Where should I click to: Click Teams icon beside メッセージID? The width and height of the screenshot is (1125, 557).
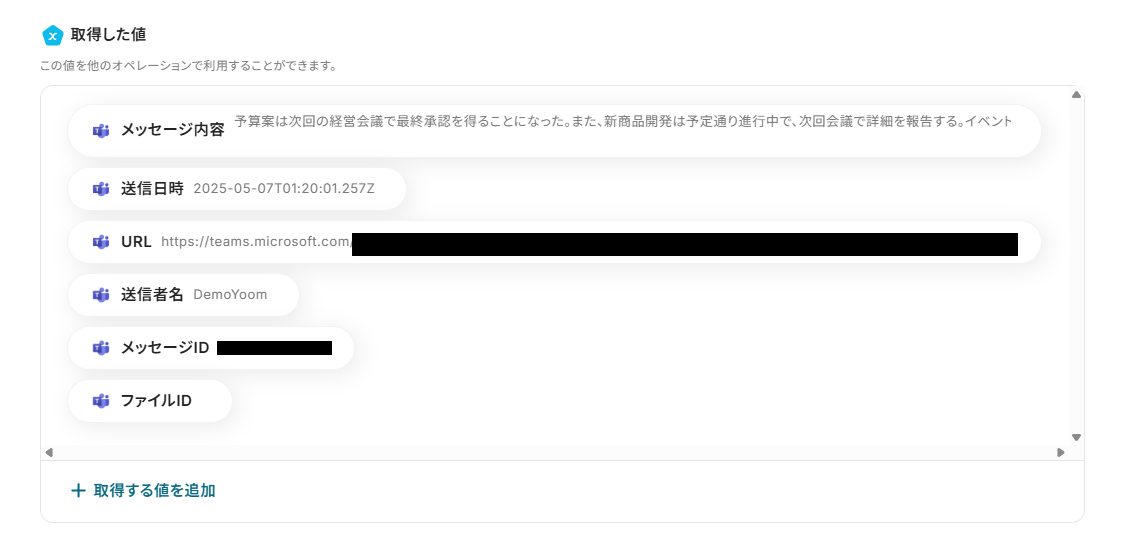coord(100,348)
